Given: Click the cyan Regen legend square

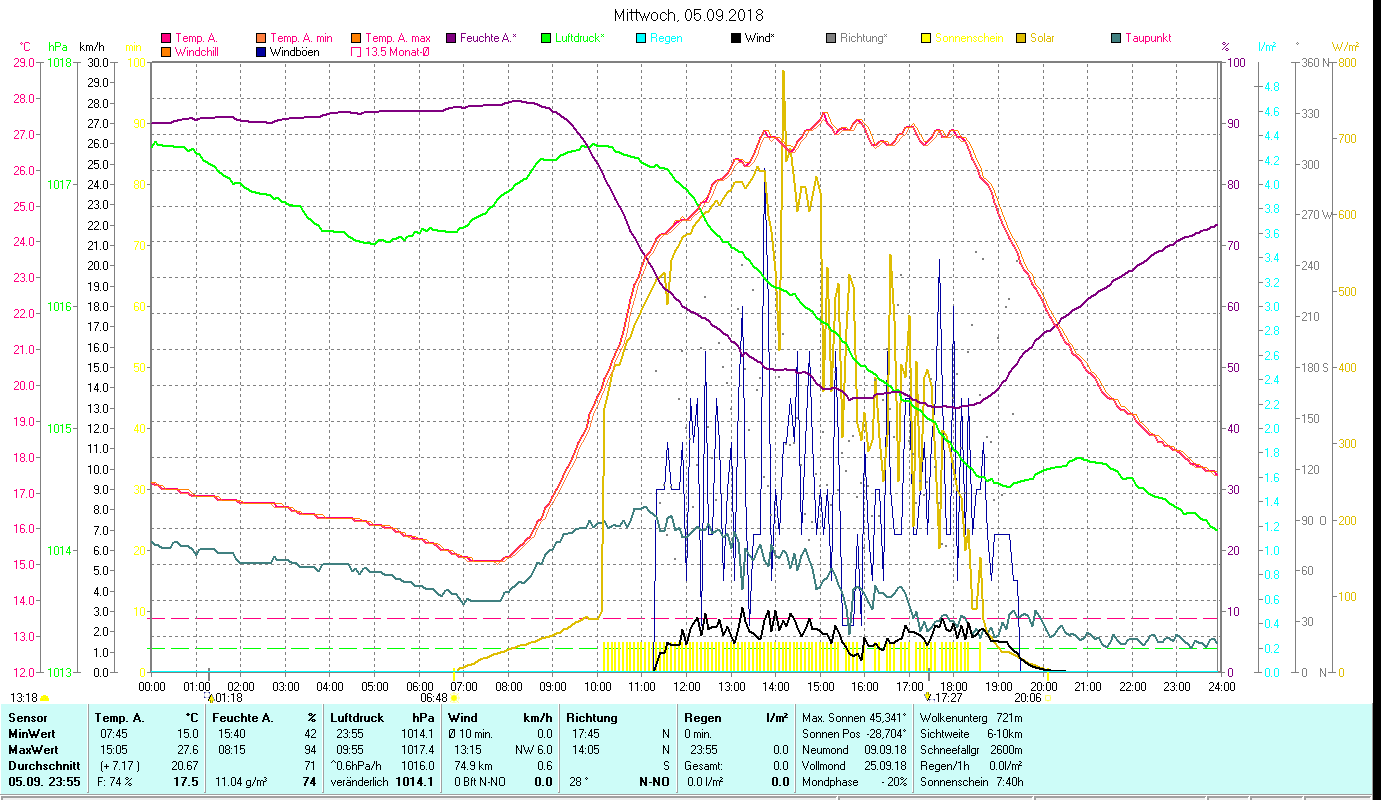Looking at the screenshot, I should 641,38.
